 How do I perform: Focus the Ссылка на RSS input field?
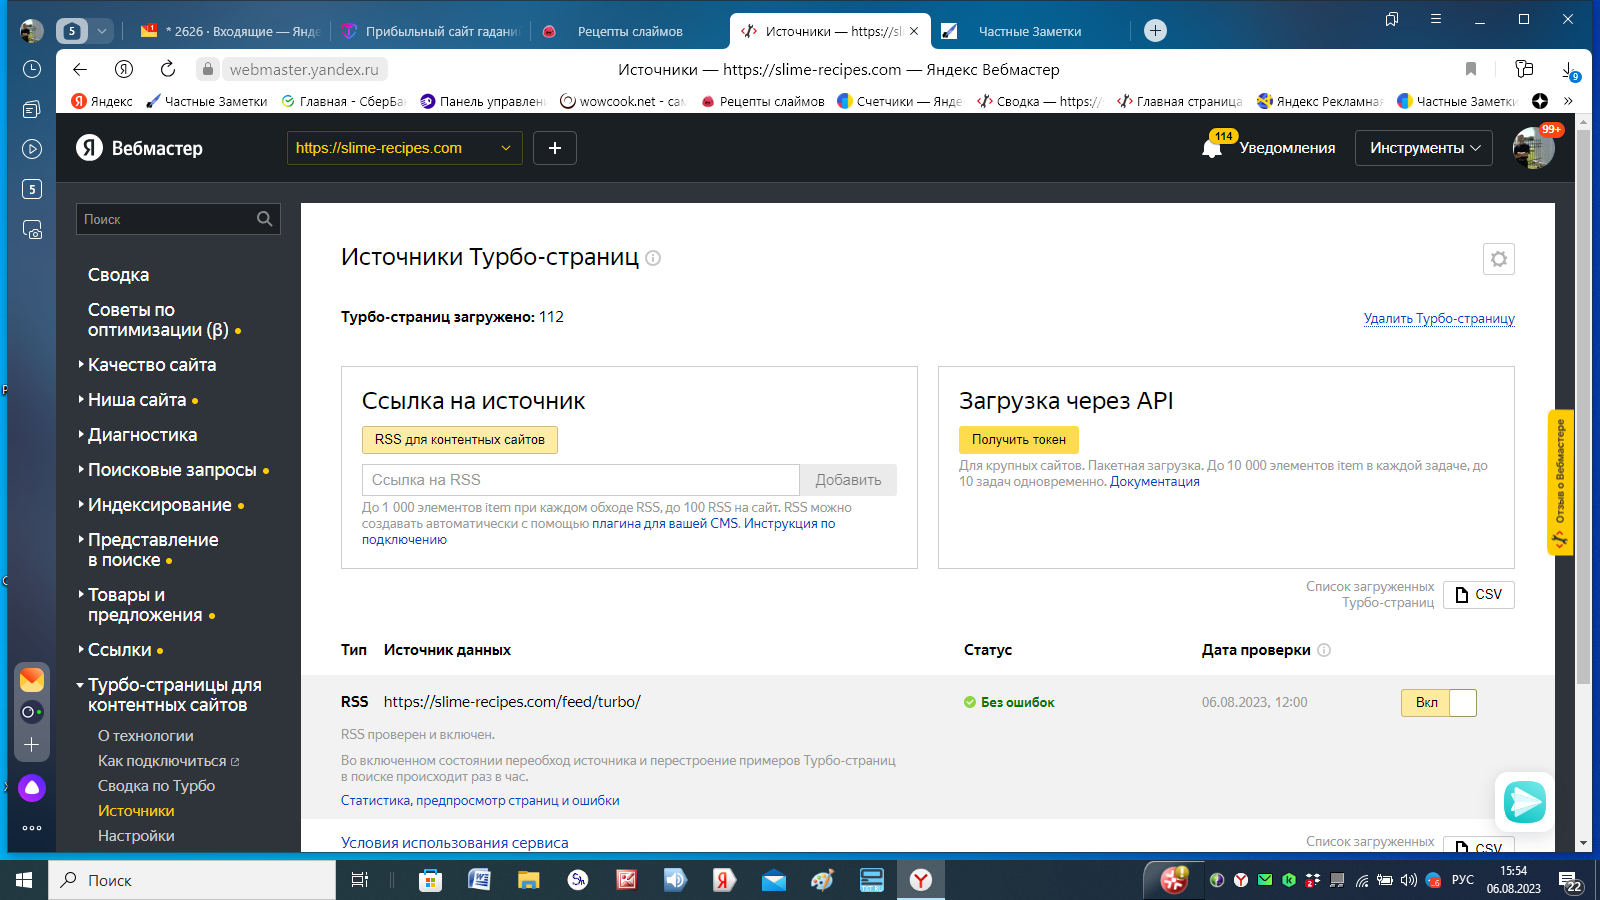pos(581,480)
